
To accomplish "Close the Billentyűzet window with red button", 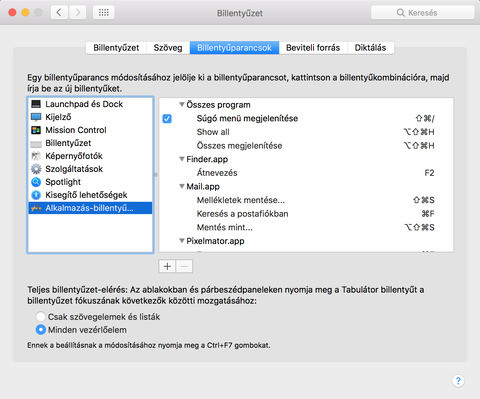I will coord(12,13).
